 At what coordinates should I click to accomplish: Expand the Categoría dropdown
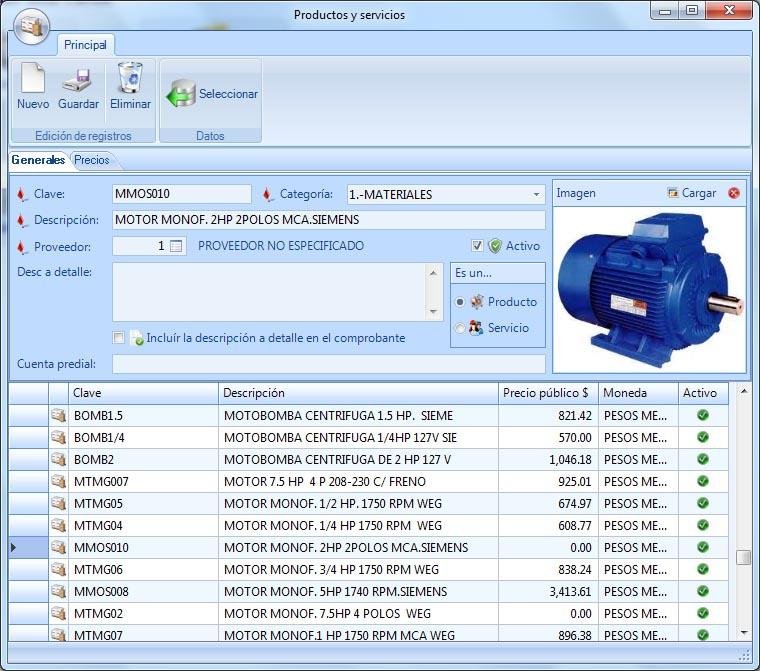pos(536,195)
